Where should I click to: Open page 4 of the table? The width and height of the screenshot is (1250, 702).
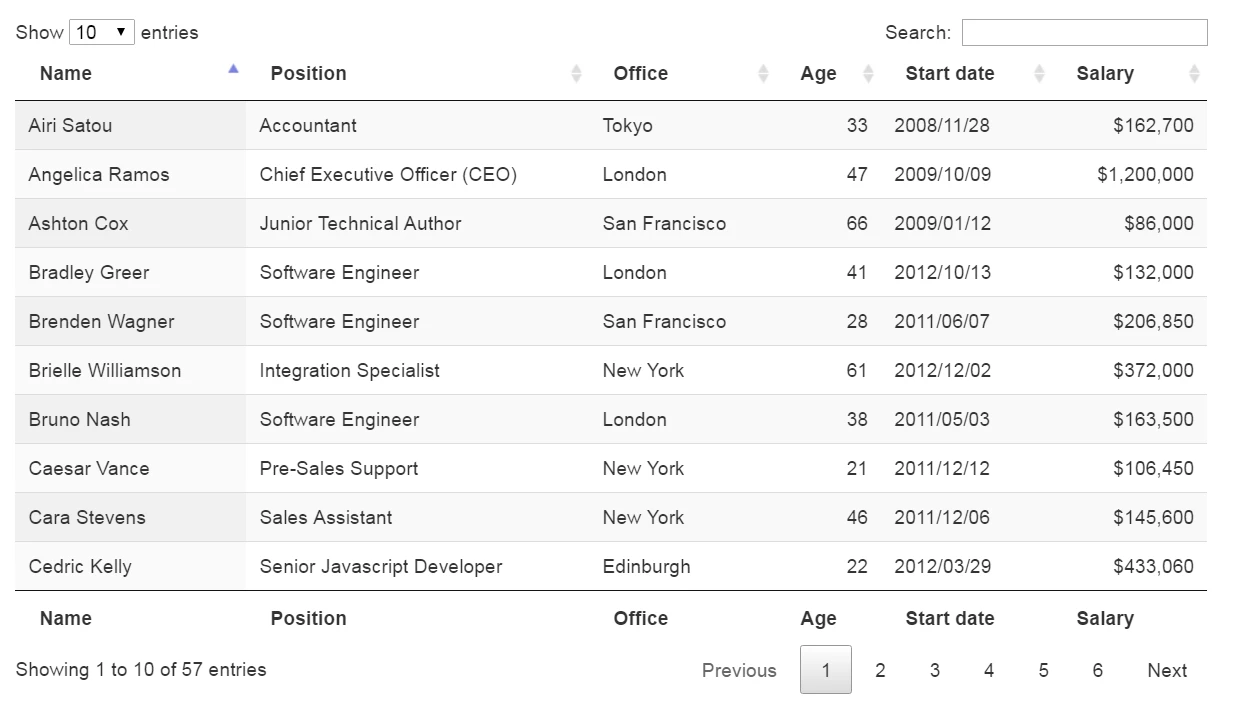click(x=989, y=670)
